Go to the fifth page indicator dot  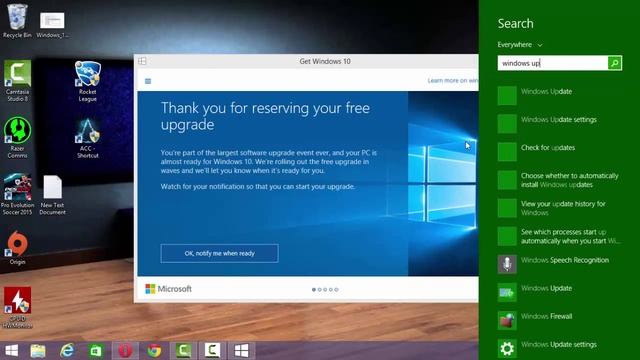(x=336, y=290)
